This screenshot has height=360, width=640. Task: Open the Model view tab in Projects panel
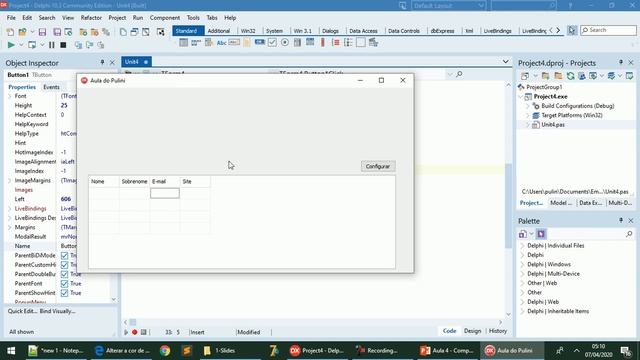(x=561, y=203)
